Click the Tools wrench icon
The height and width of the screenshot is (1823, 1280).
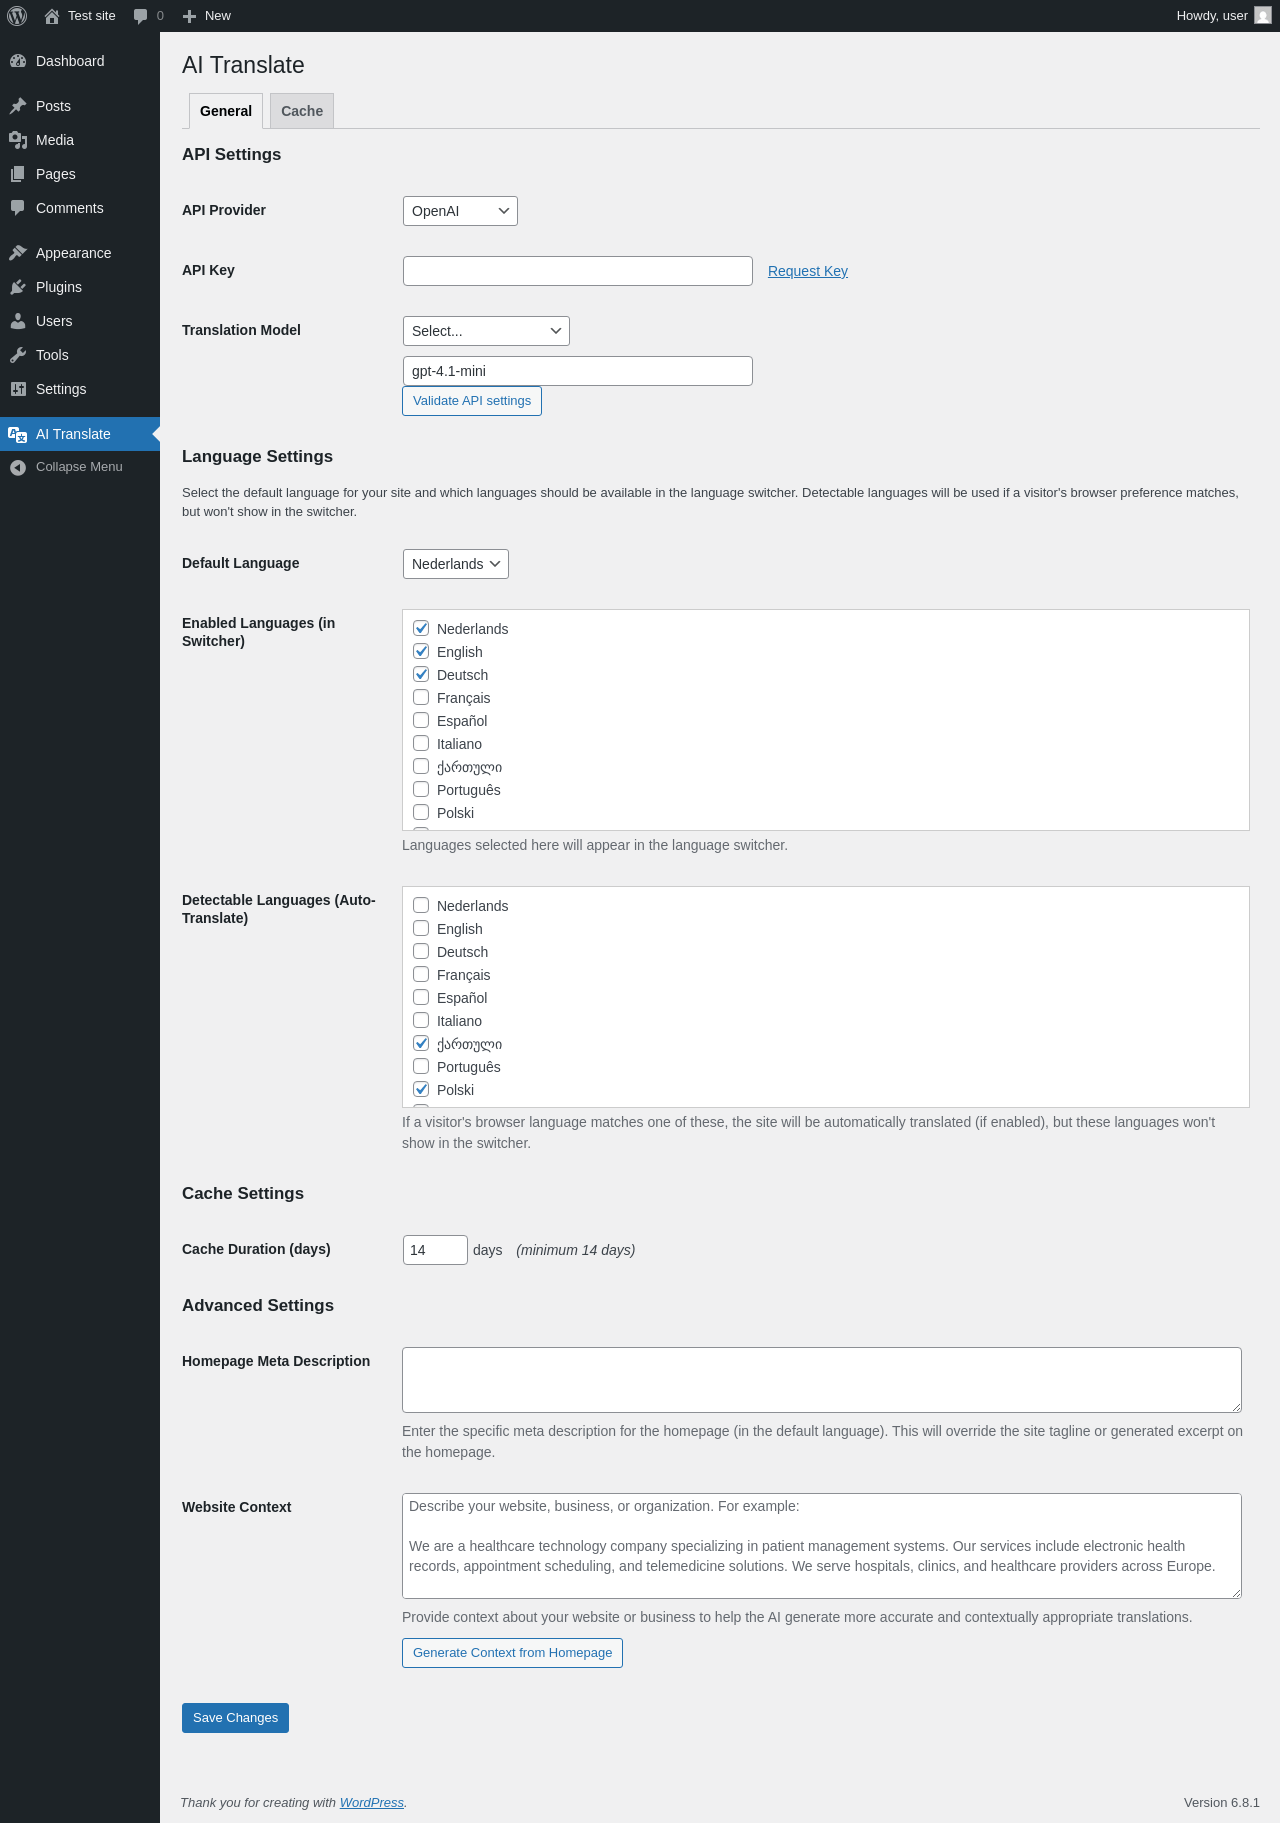[18, 355]
